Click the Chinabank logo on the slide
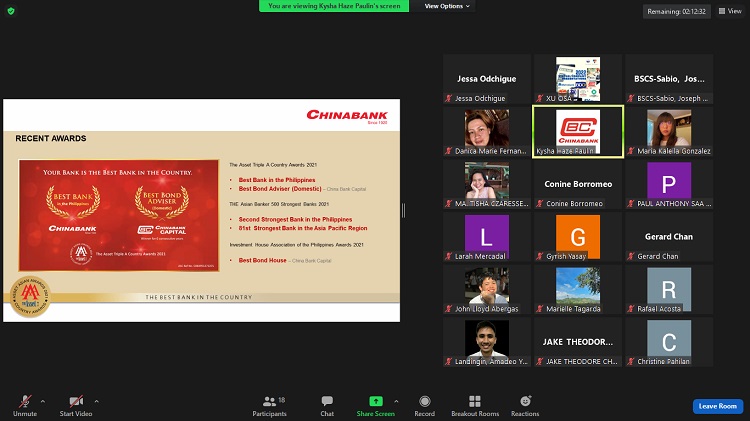Screen dimensions: 750x421 point(347,116)
